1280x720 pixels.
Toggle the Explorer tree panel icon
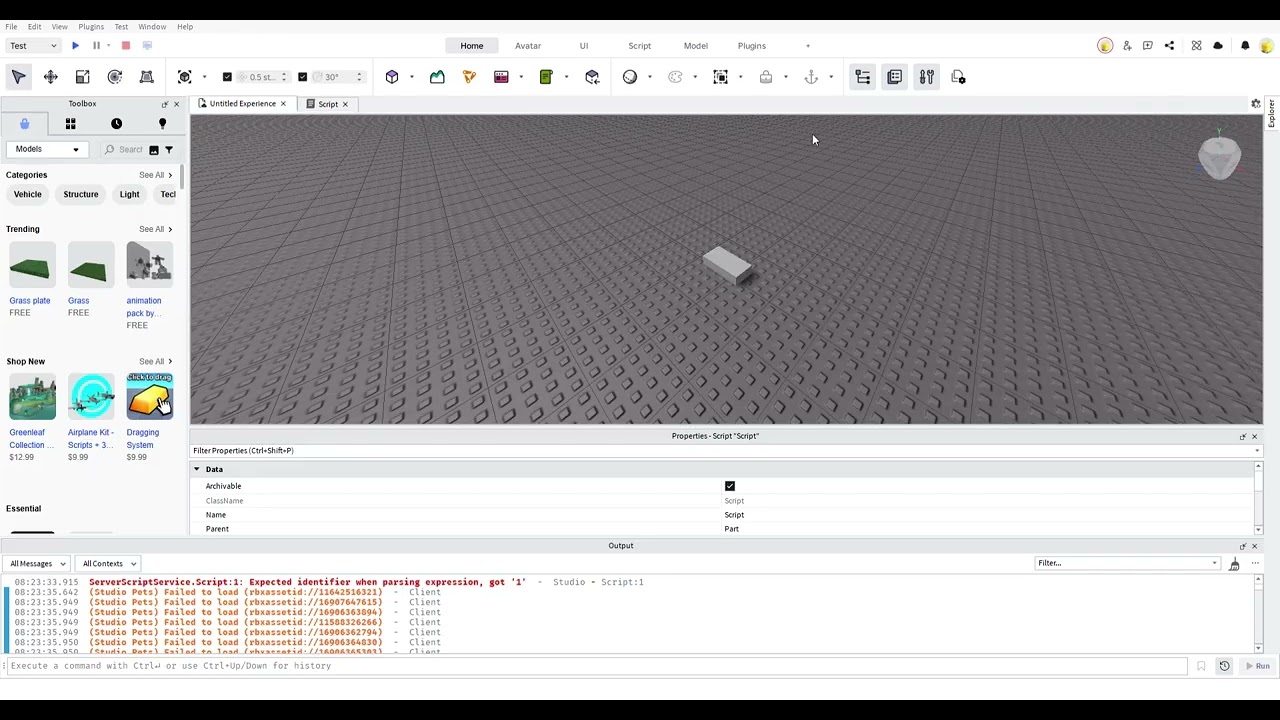click(863, 77)
